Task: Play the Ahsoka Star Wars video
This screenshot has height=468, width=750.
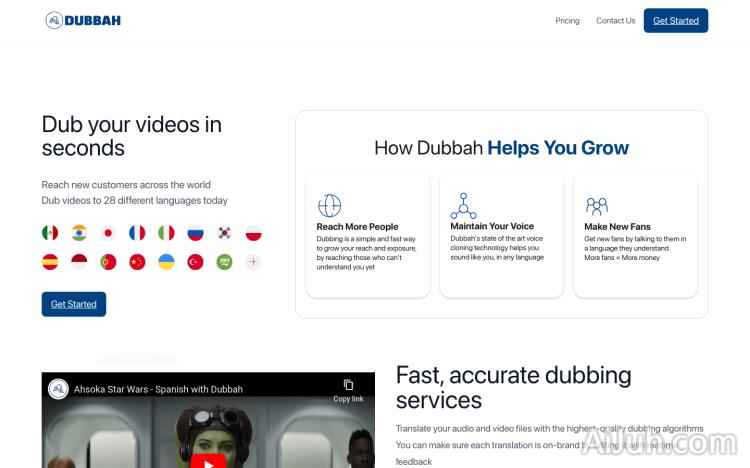Action: (x=208, y=461)
